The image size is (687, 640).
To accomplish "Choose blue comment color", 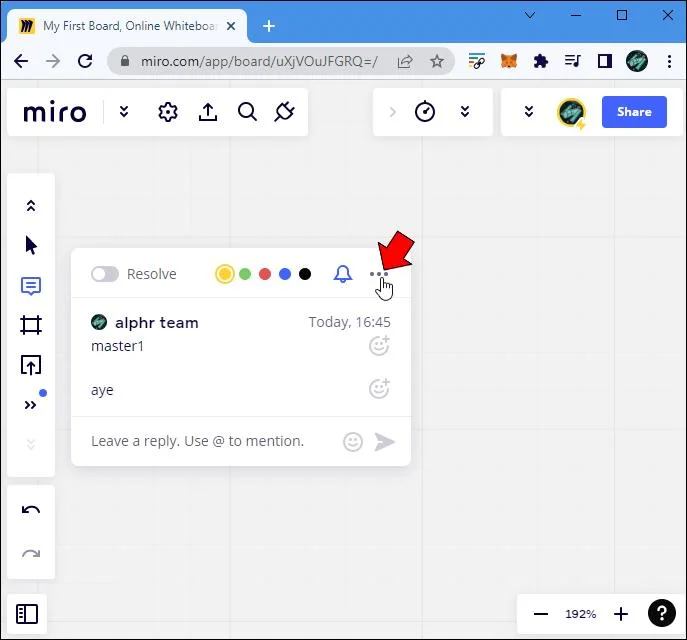I will [285, 274].
